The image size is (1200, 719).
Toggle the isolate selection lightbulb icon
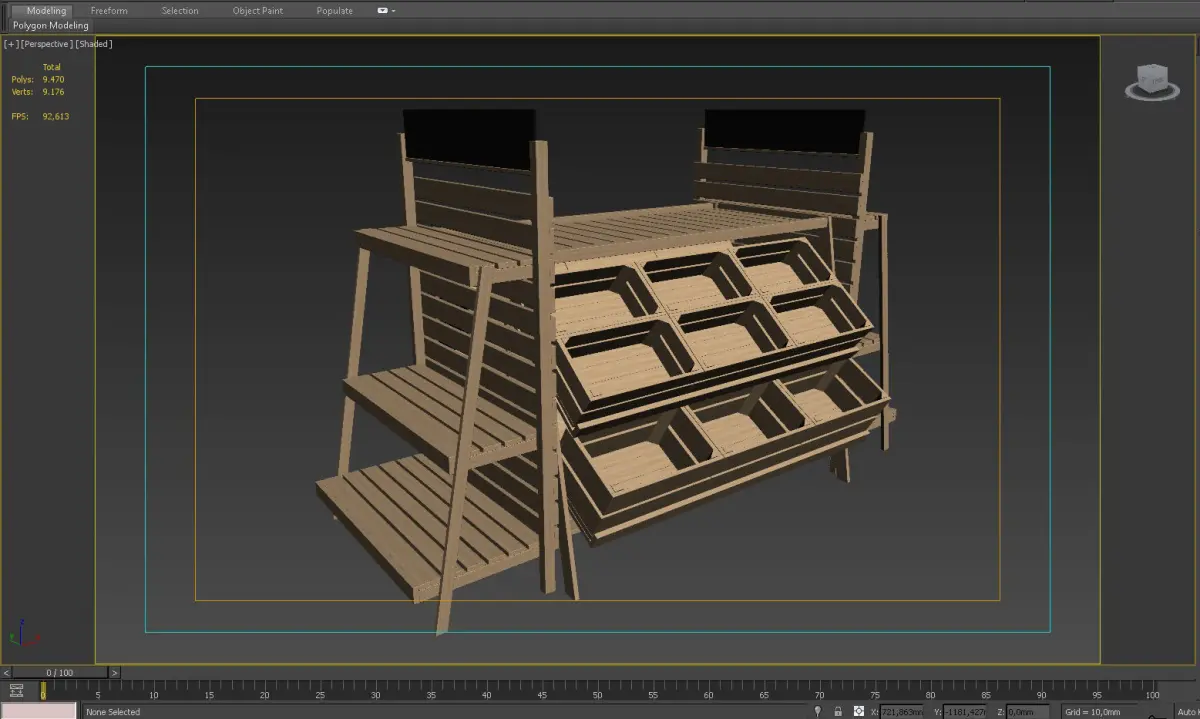pos(817,711)
